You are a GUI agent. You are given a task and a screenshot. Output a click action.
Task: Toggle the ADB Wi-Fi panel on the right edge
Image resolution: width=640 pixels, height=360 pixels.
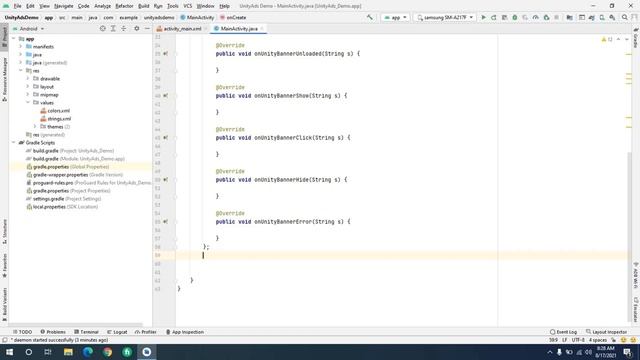pos(636,275)
